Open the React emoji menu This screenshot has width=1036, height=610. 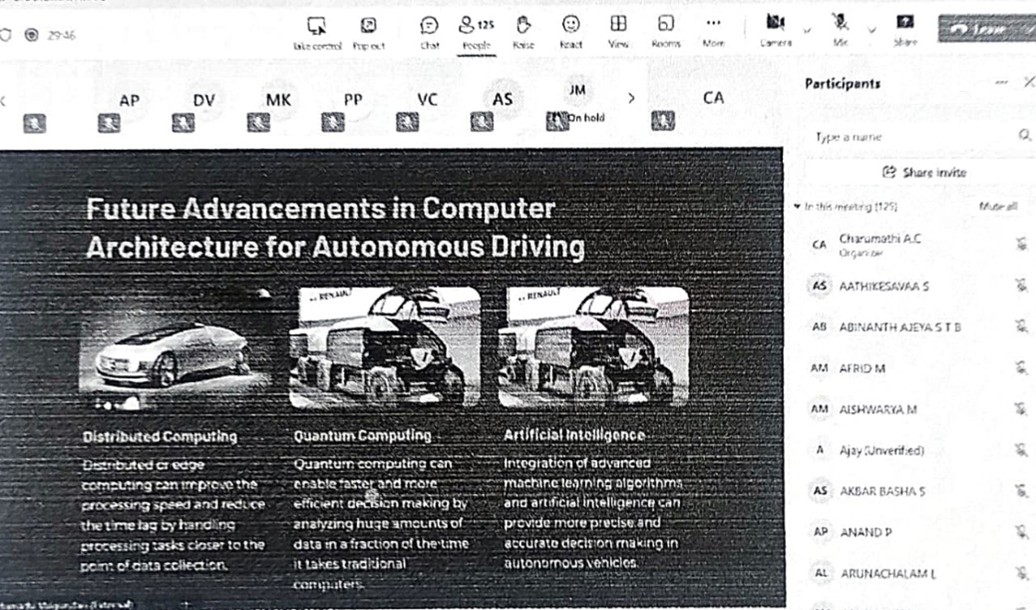tap(571, 26)
